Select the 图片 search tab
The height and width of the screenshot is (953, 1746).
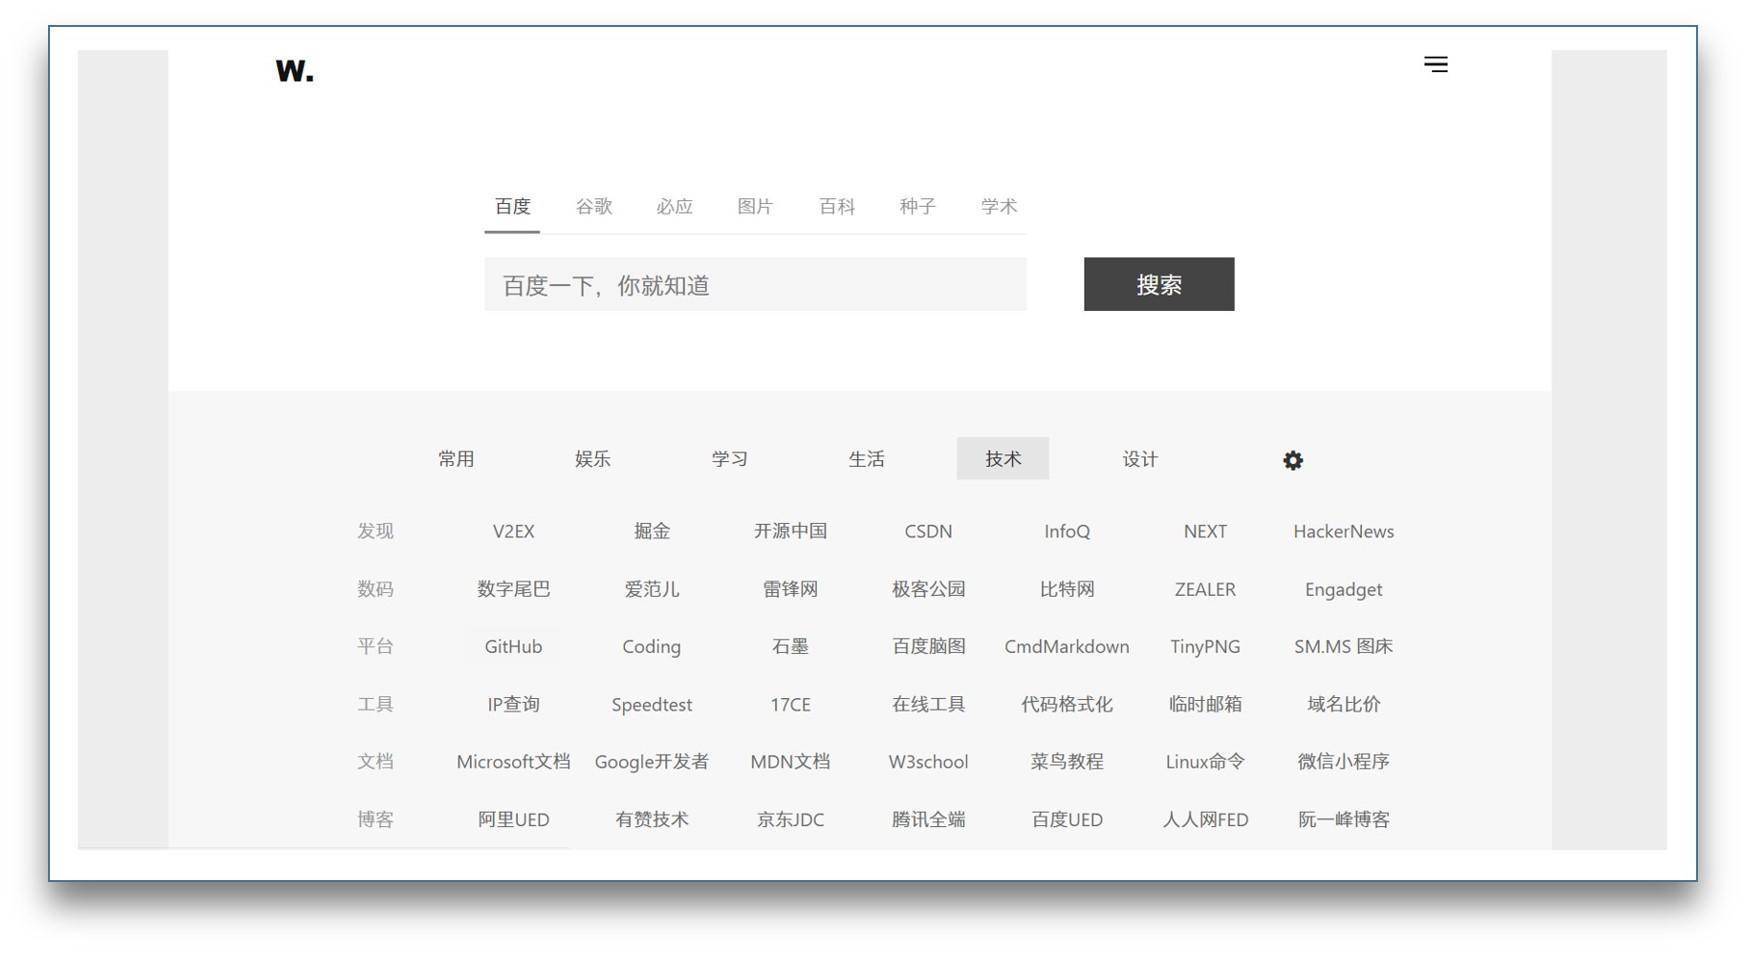(x=756, y=207)
